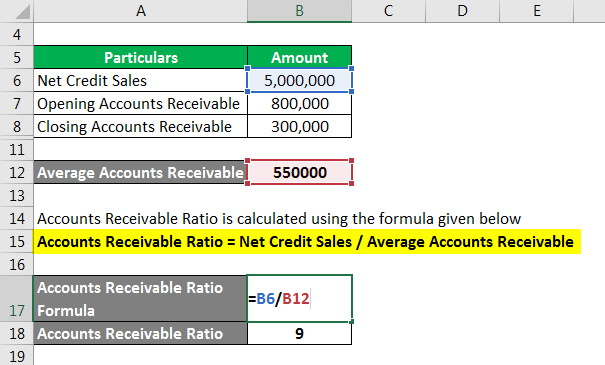
Task: Select the 800,000 value cell
Action: click(299, 103)
